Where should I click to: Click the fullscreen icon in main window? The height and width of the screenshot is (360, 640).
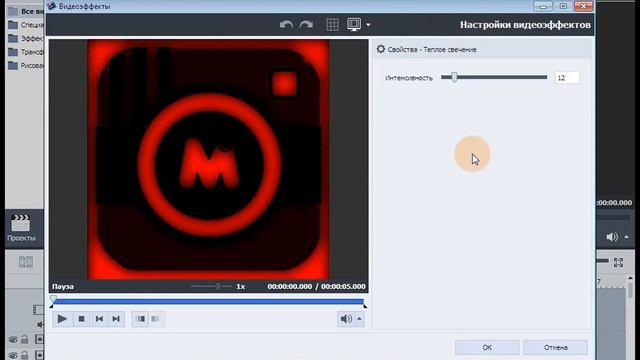pos(618,262)
